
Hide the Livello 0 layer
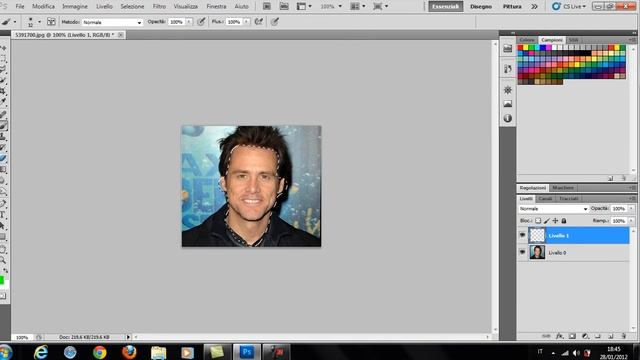[x=522, y=252]
